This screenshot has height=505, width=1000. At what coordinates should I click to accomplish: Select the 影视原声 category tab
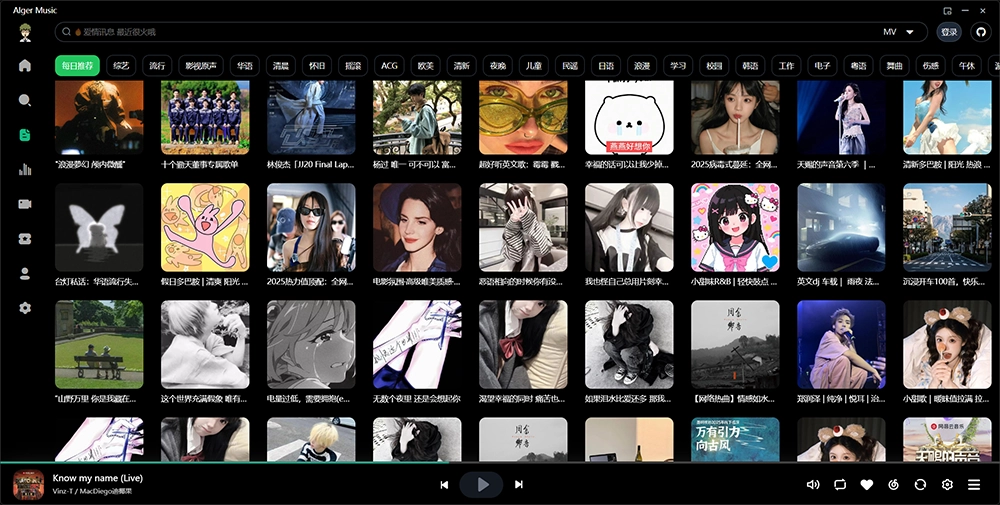pos(201,66)
